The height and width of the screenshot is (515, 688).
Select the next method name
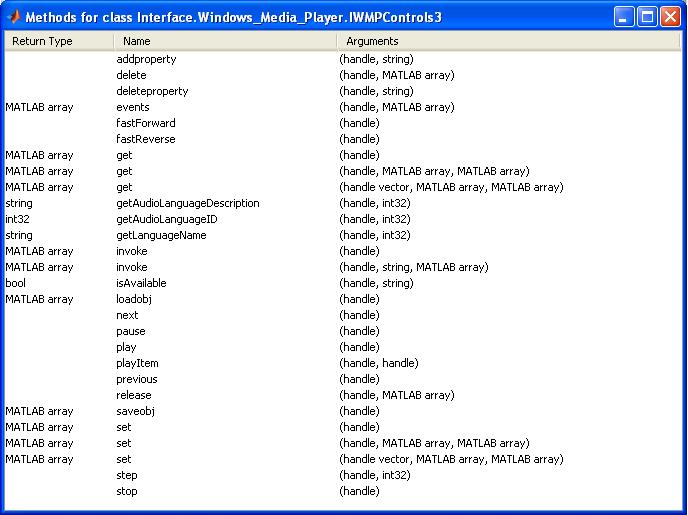[x=127, y=315]
